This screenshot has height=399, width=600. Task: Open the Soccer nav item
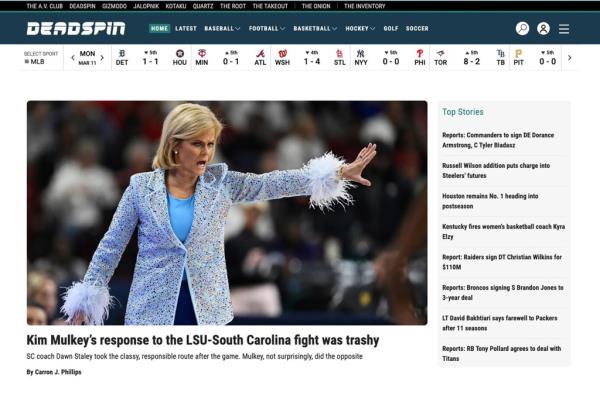tap(417, 28)
